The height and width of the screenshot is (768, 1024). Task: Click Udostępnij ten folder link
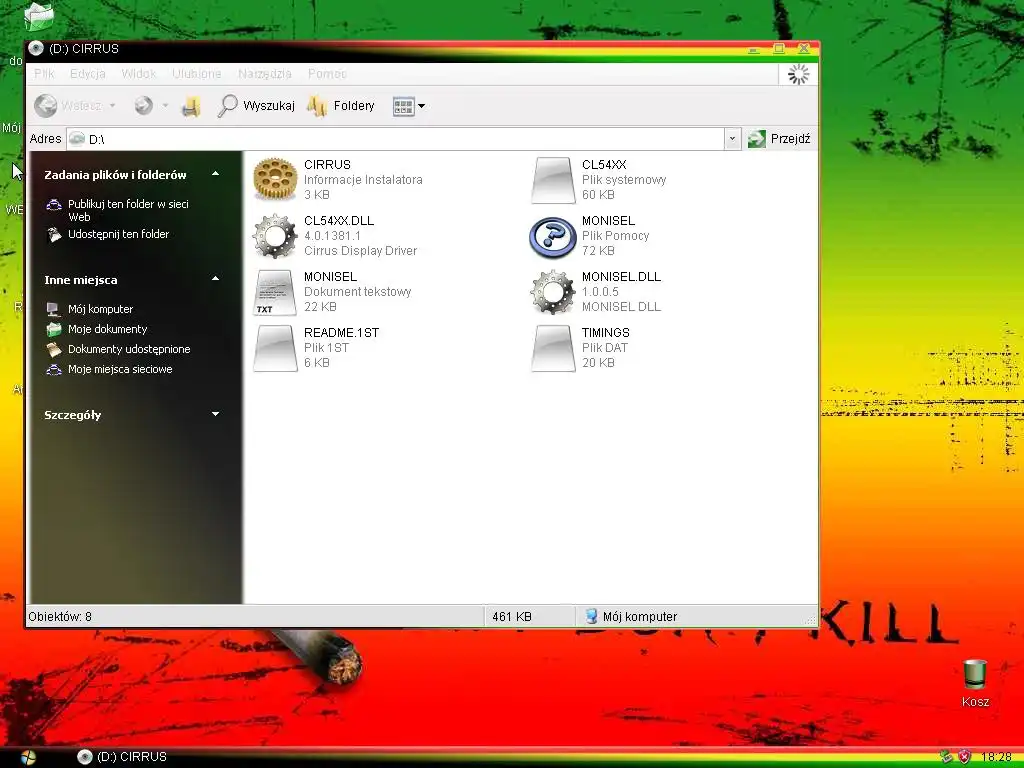point(118,234)
